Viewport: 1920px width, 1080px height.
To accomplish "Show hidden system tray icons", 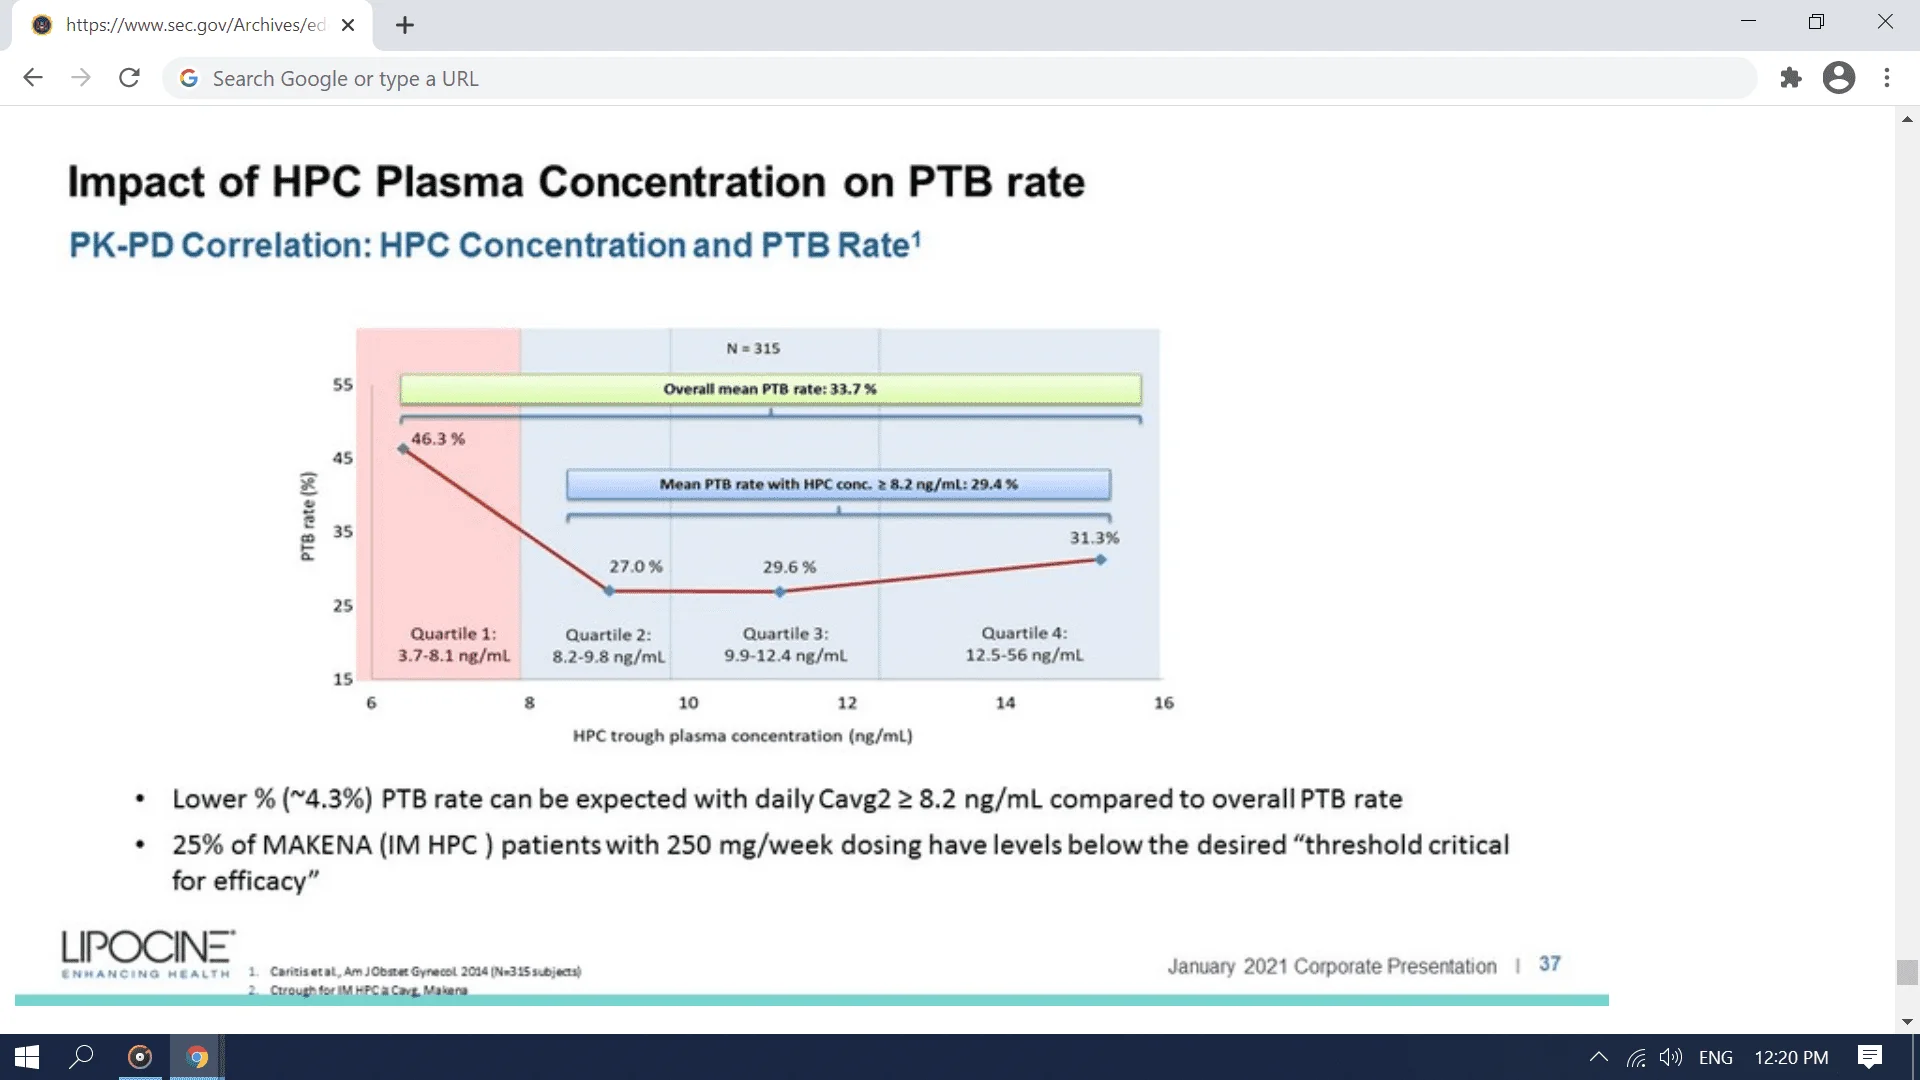I will pos(1598,1057).
